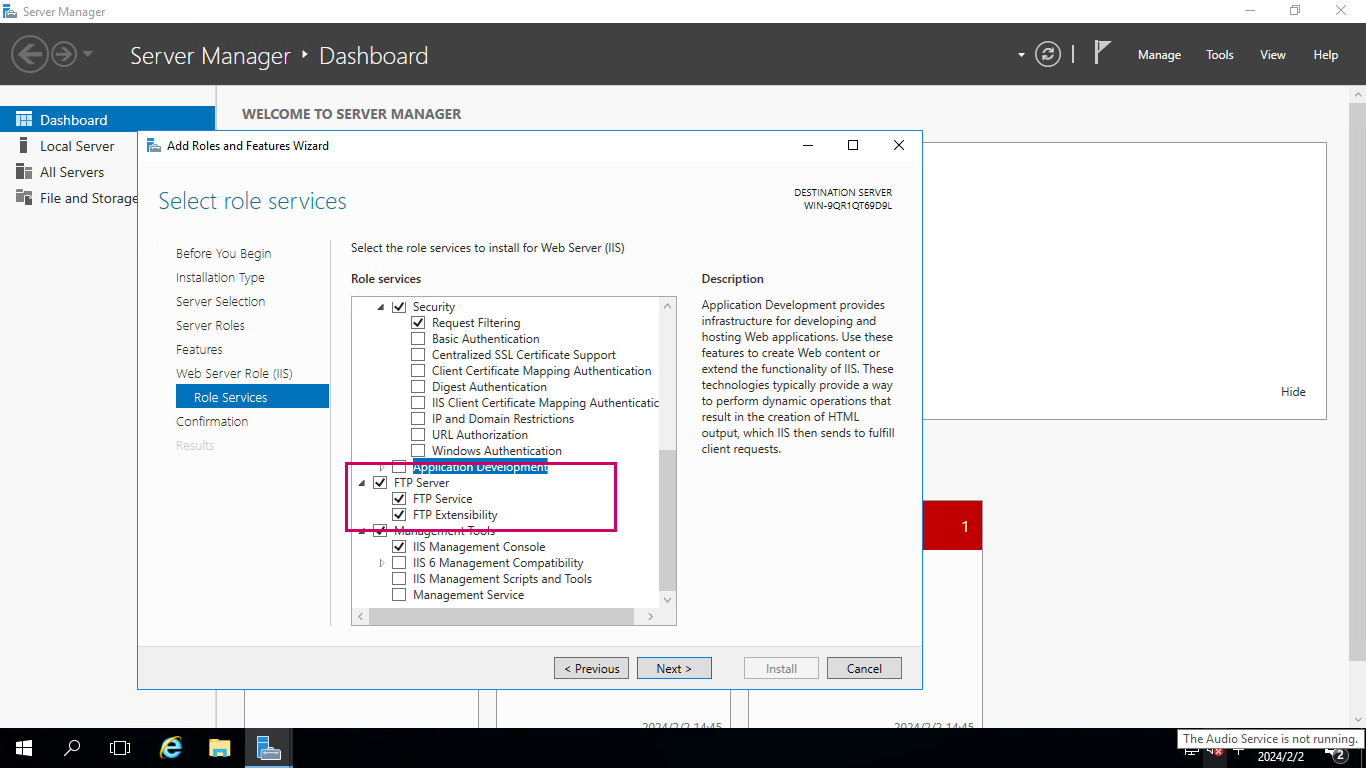The width and height of the screenshot is (1366, 768).
Task: Select the Application Development role service
Action: [x=480, y=467]
